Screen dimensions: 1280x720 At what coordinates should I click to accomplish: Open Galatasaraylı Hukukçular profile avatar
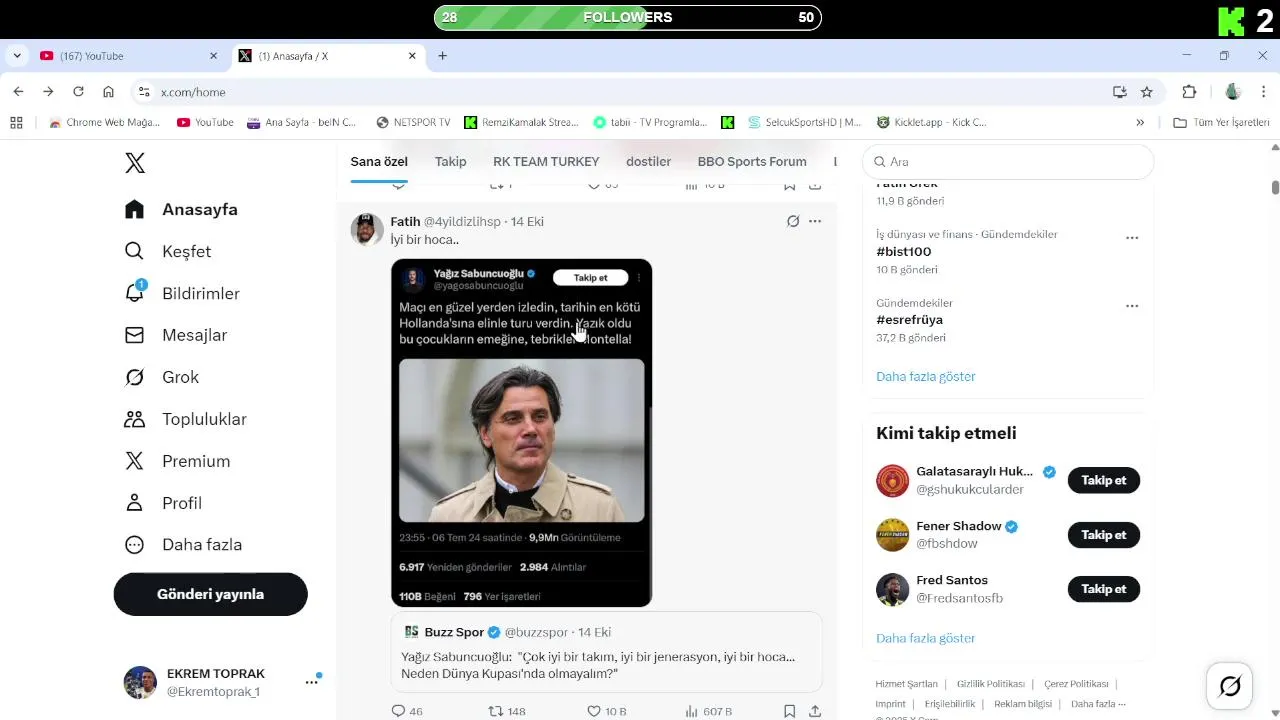click(x=893, y=480)
